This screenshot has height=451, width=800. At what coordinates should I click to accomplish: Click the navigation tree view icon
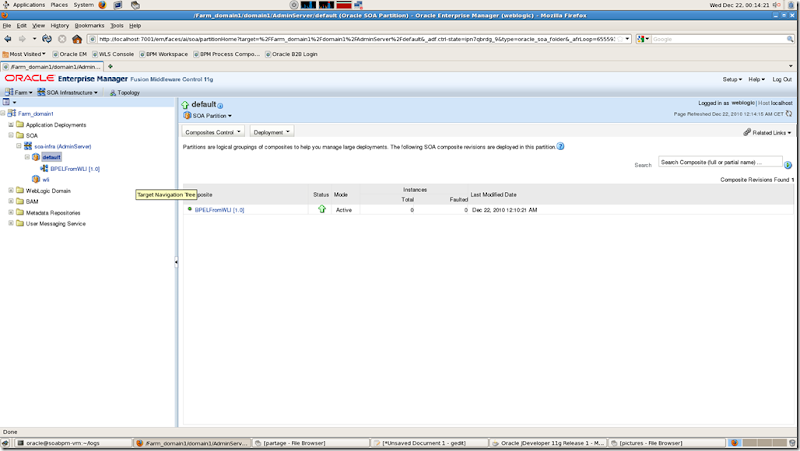point(6,102)
